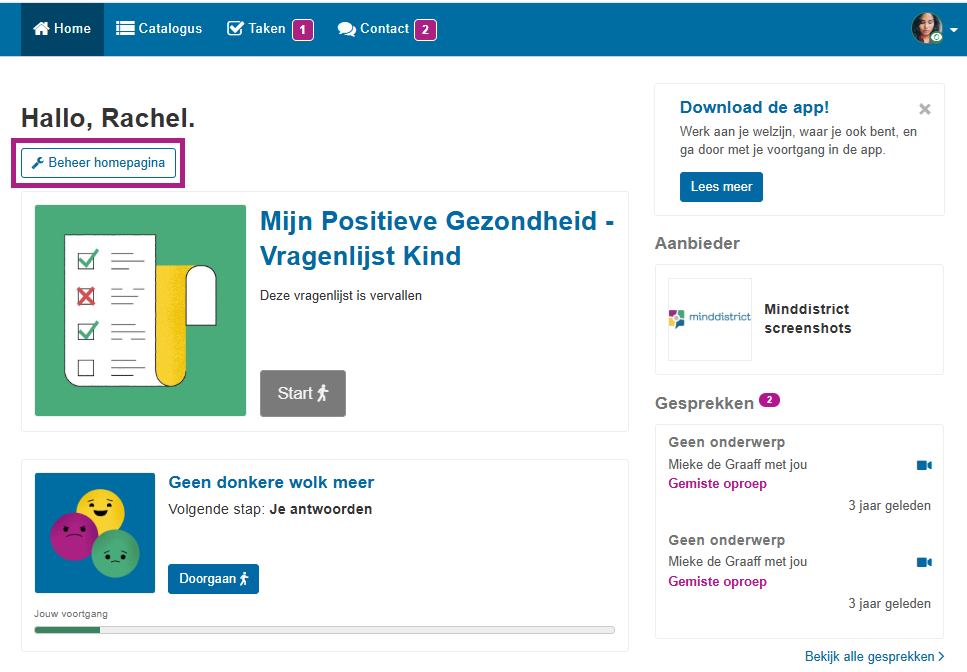Click the video camera icon of second conversation
Viewport: 967px width, 672px height.
click(x=924, y=562)
